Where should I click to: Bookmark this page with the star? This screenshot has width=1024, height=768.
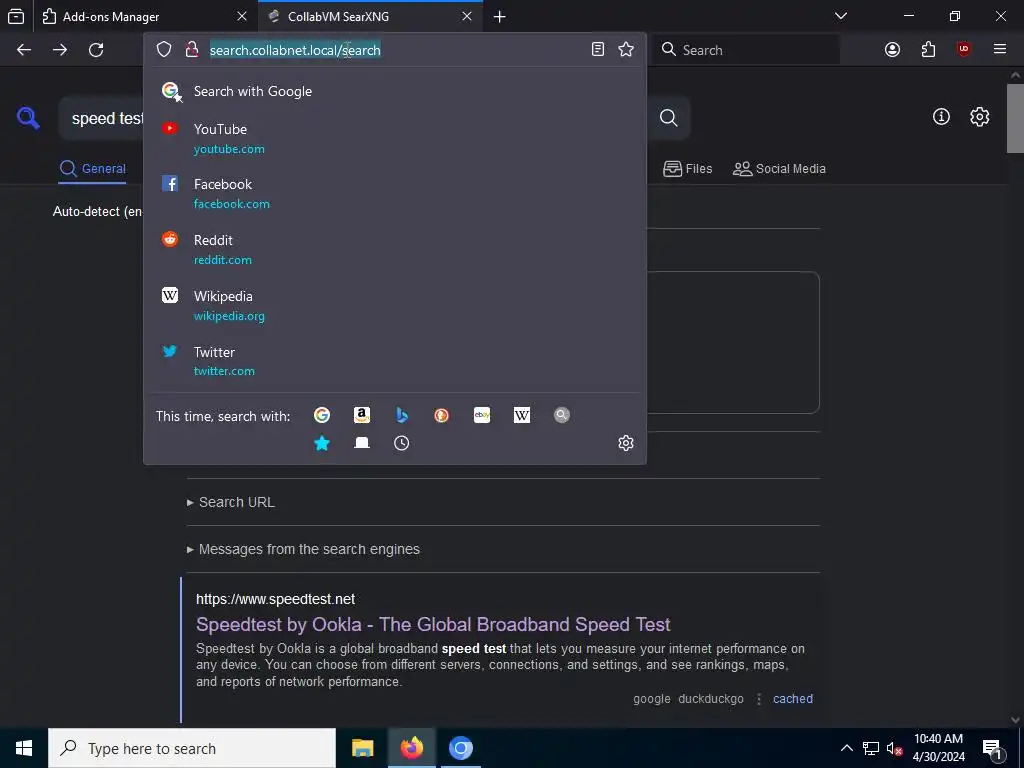point(626,50)
